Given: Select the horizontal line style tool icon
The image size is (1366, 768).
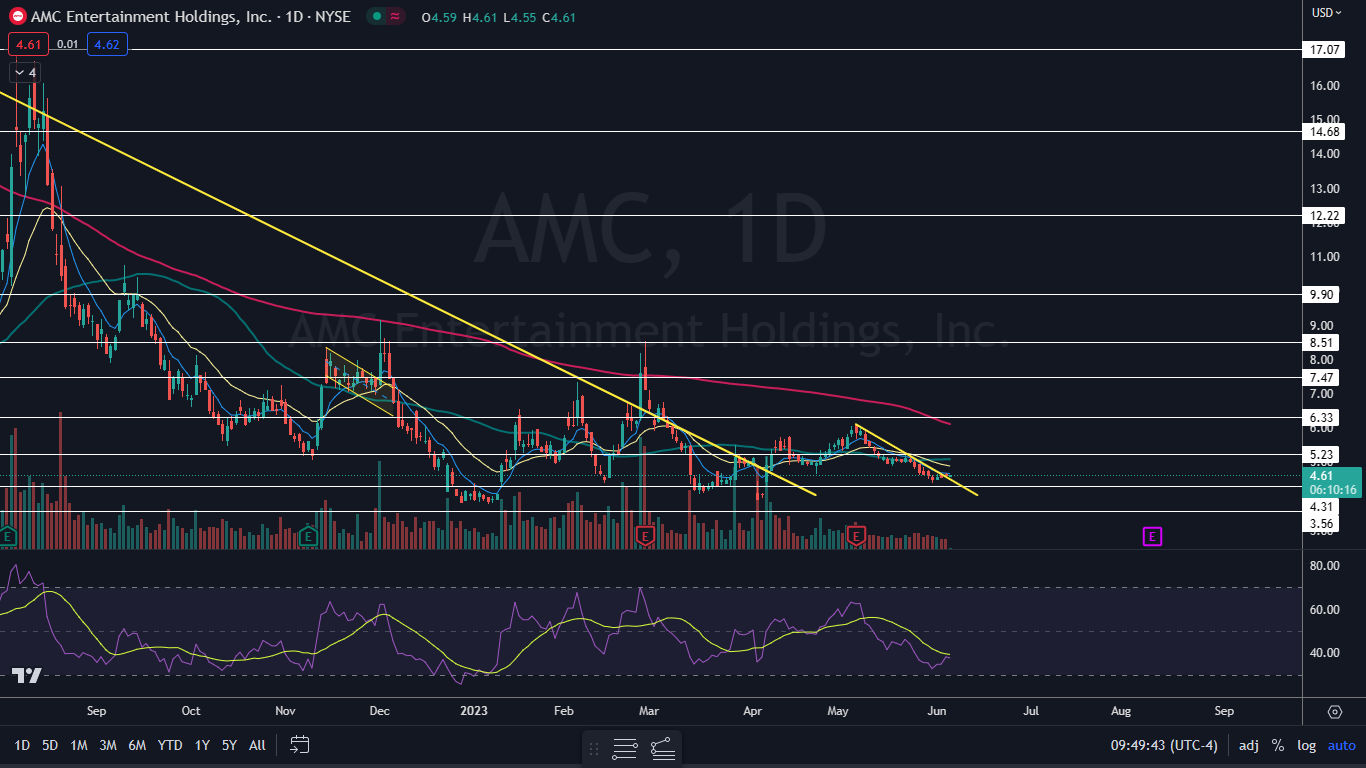Looking at the screenshot, I should tap(625, 748).
